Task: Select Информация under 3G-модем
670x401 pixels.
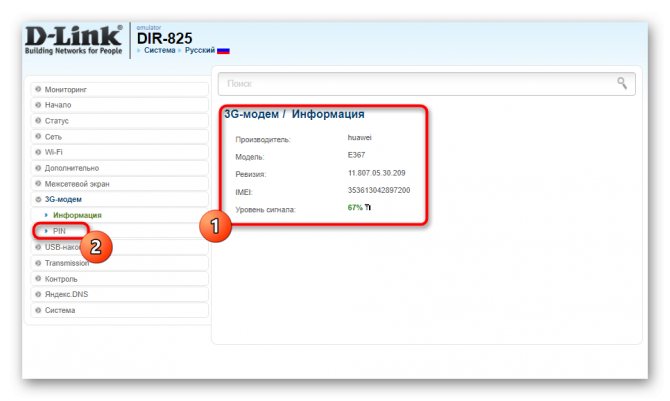Action: point(77,215)
